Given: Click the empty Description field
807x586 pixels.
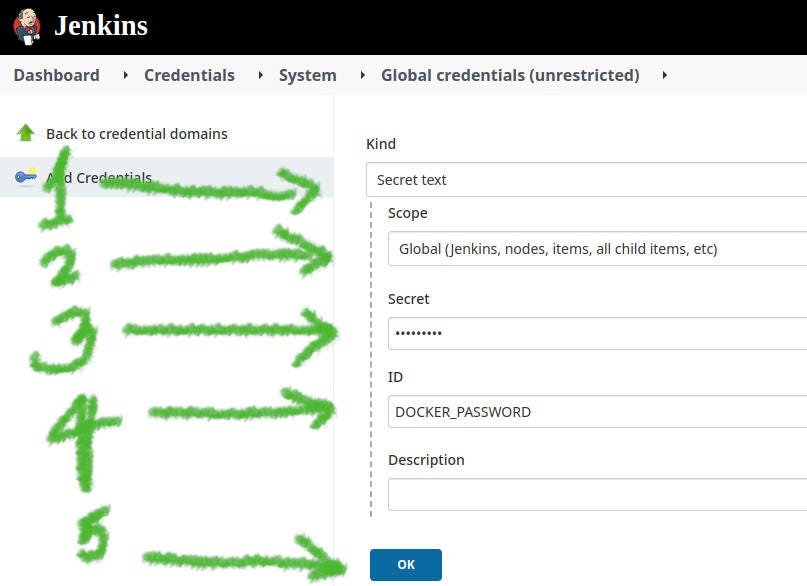Looking at the screenshot, I should (x=597, y=494).
